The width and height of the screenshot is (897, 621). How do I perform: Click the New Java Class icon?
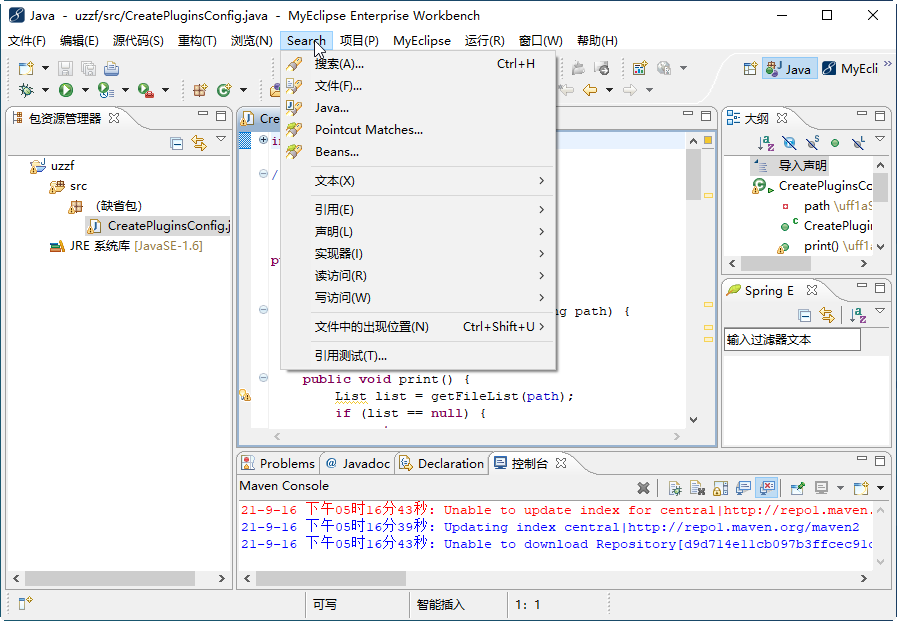tap(224, 90)
